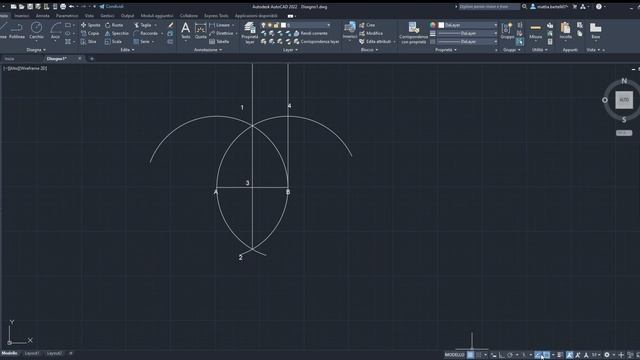
Task: Click Corrispondenza con proprietà icon
Action: [413, 33]
